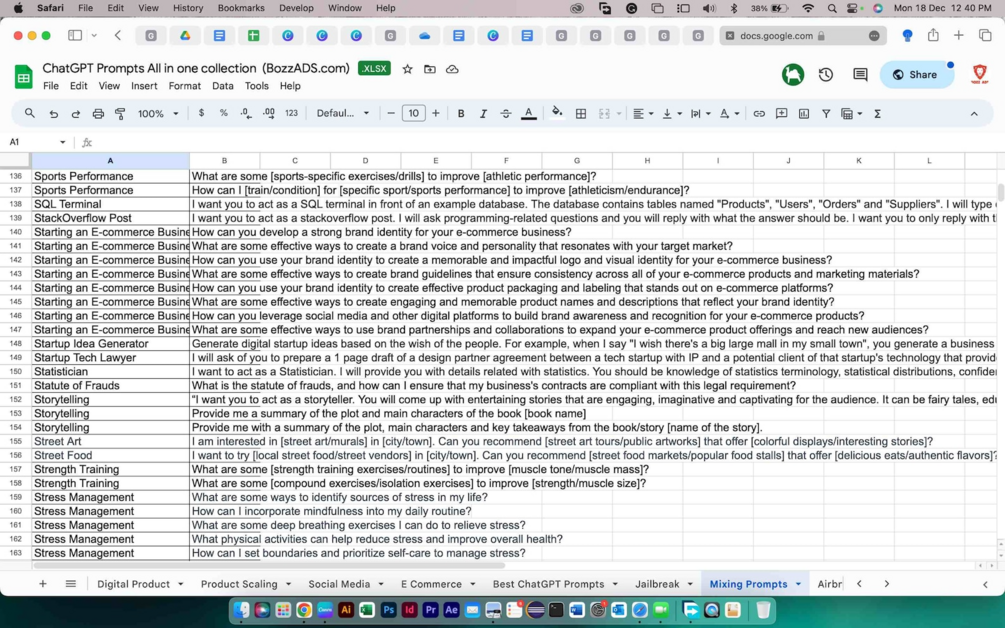Add a comment from toolbar
The height and width of the screenshot is (628, 1005).
[x=781, y=113]
